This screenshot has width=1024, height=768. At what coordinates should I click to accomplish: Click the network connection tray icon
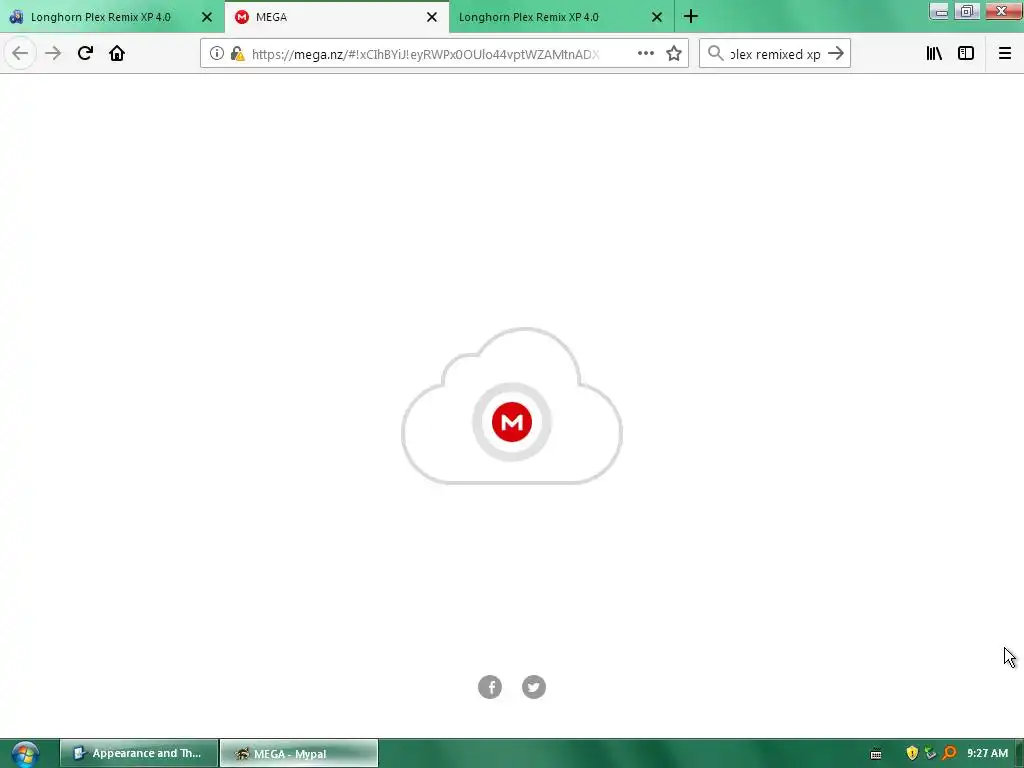(931, 754)
